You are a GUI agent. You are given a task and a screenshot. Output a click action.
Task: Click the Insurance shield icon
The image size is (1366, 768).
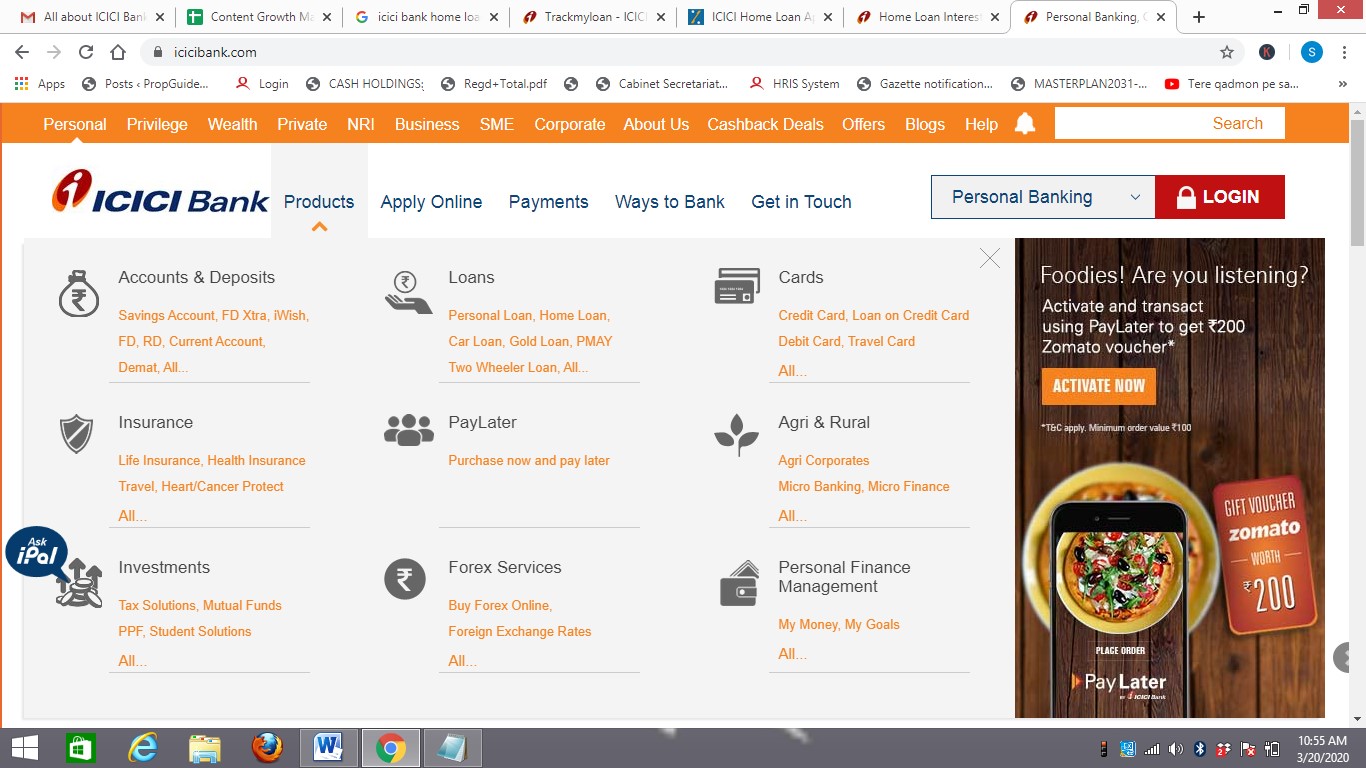[x=77, y=434]
